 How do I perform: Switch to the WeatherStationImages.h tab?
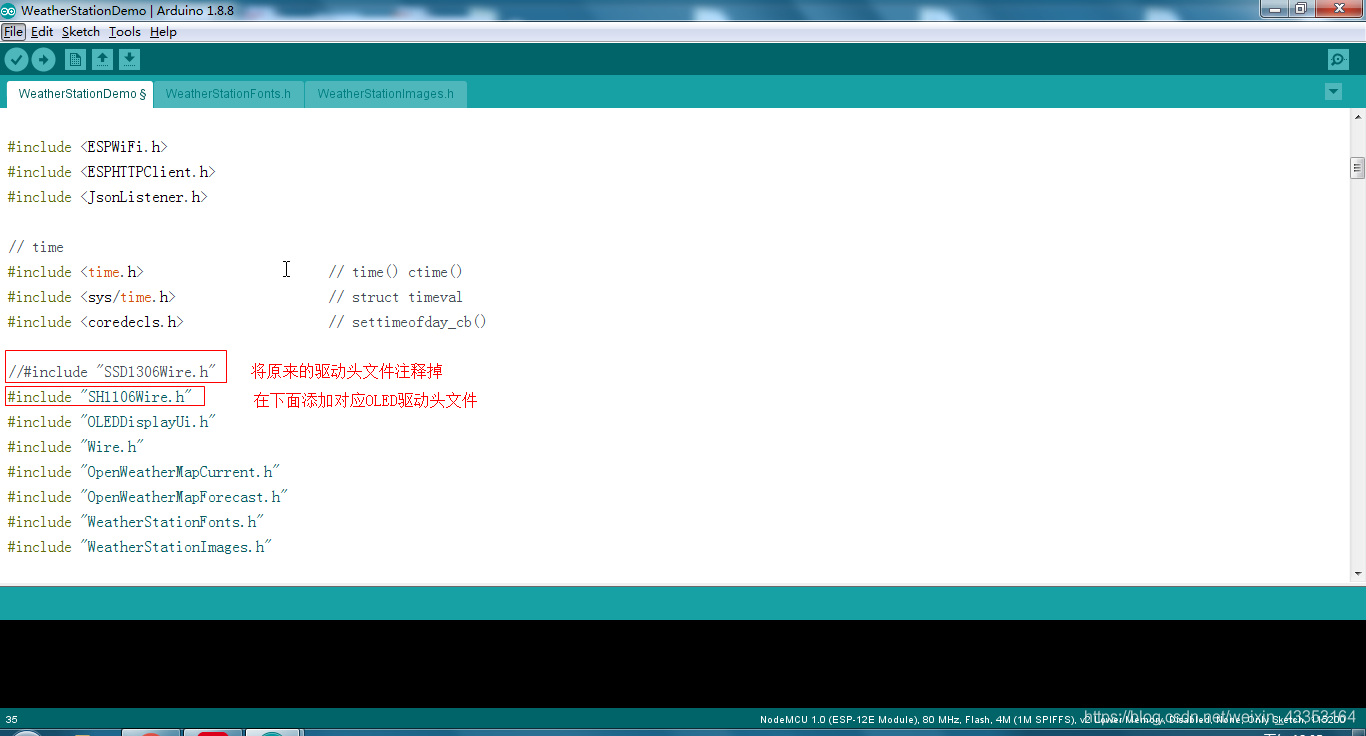point(385,94)
